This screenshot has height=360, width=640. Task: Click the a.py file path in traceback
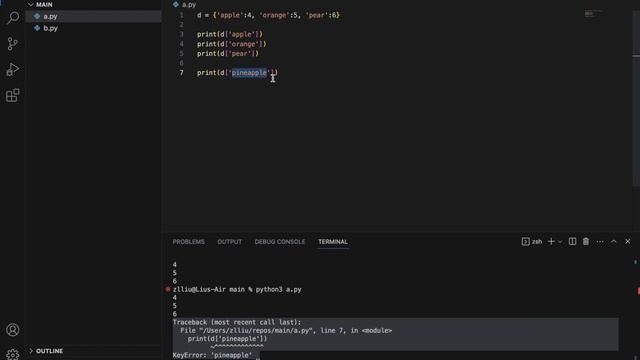(x=256, y=331)
